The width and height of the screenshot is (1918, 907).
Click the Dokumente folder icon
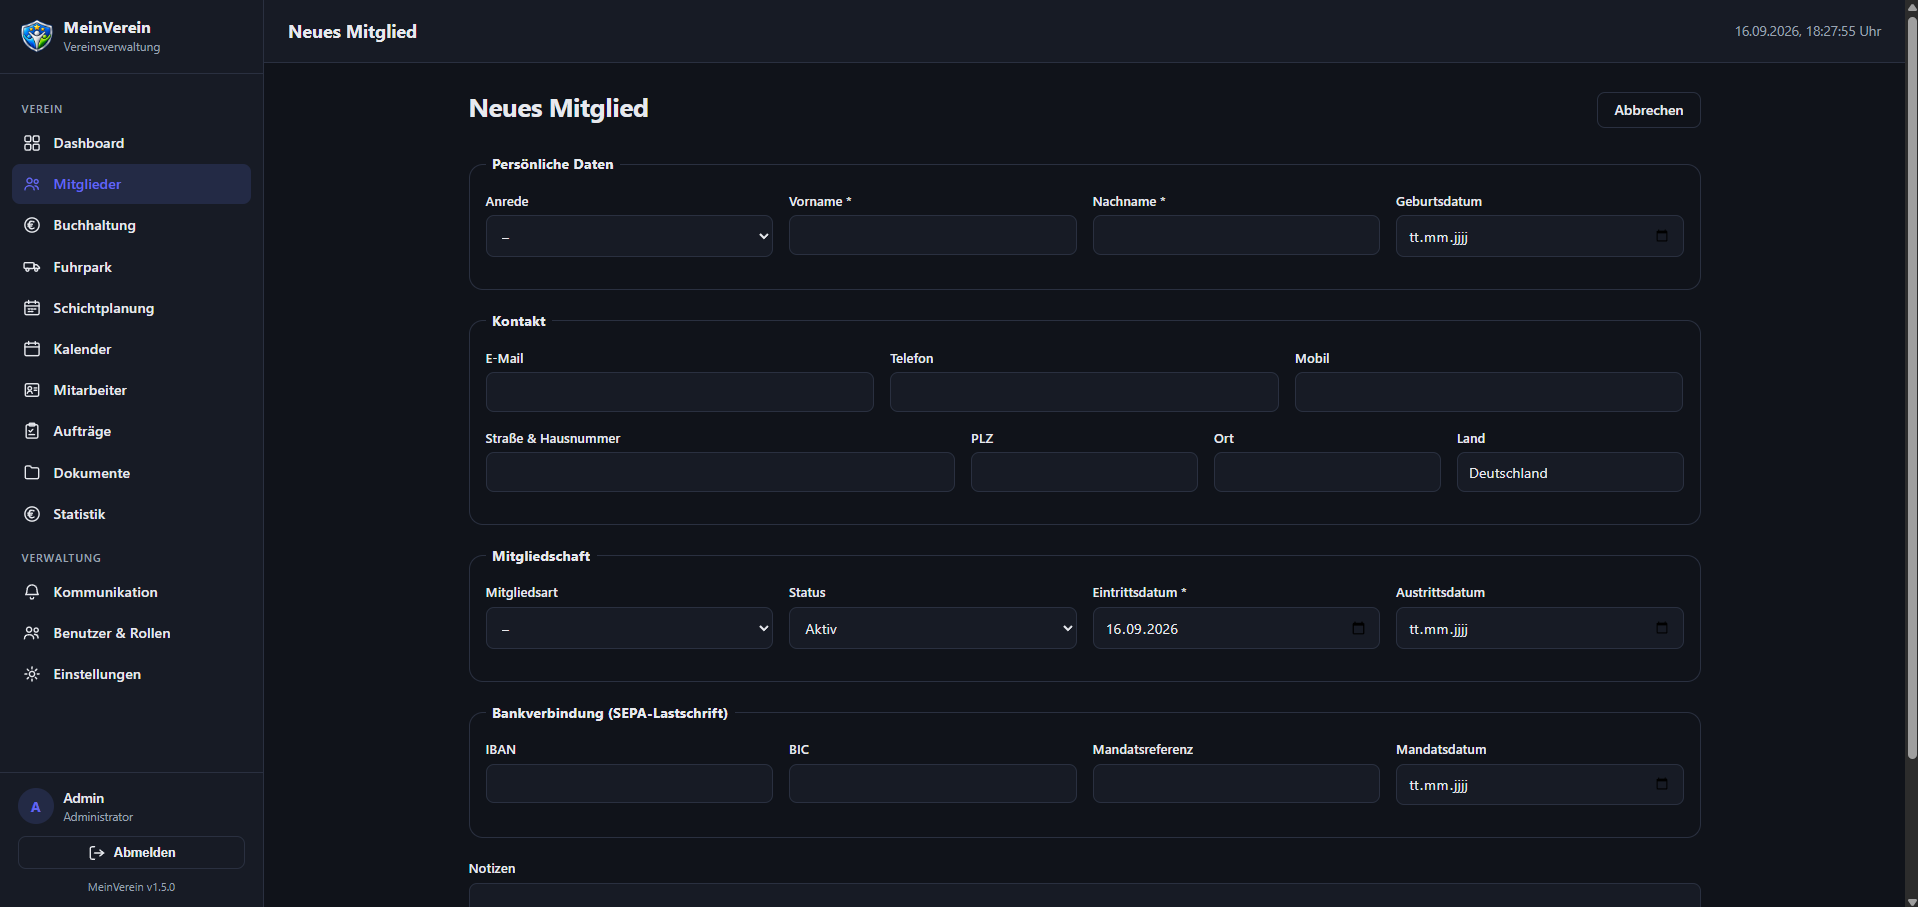pyautogui.click(x=32, y=473)
